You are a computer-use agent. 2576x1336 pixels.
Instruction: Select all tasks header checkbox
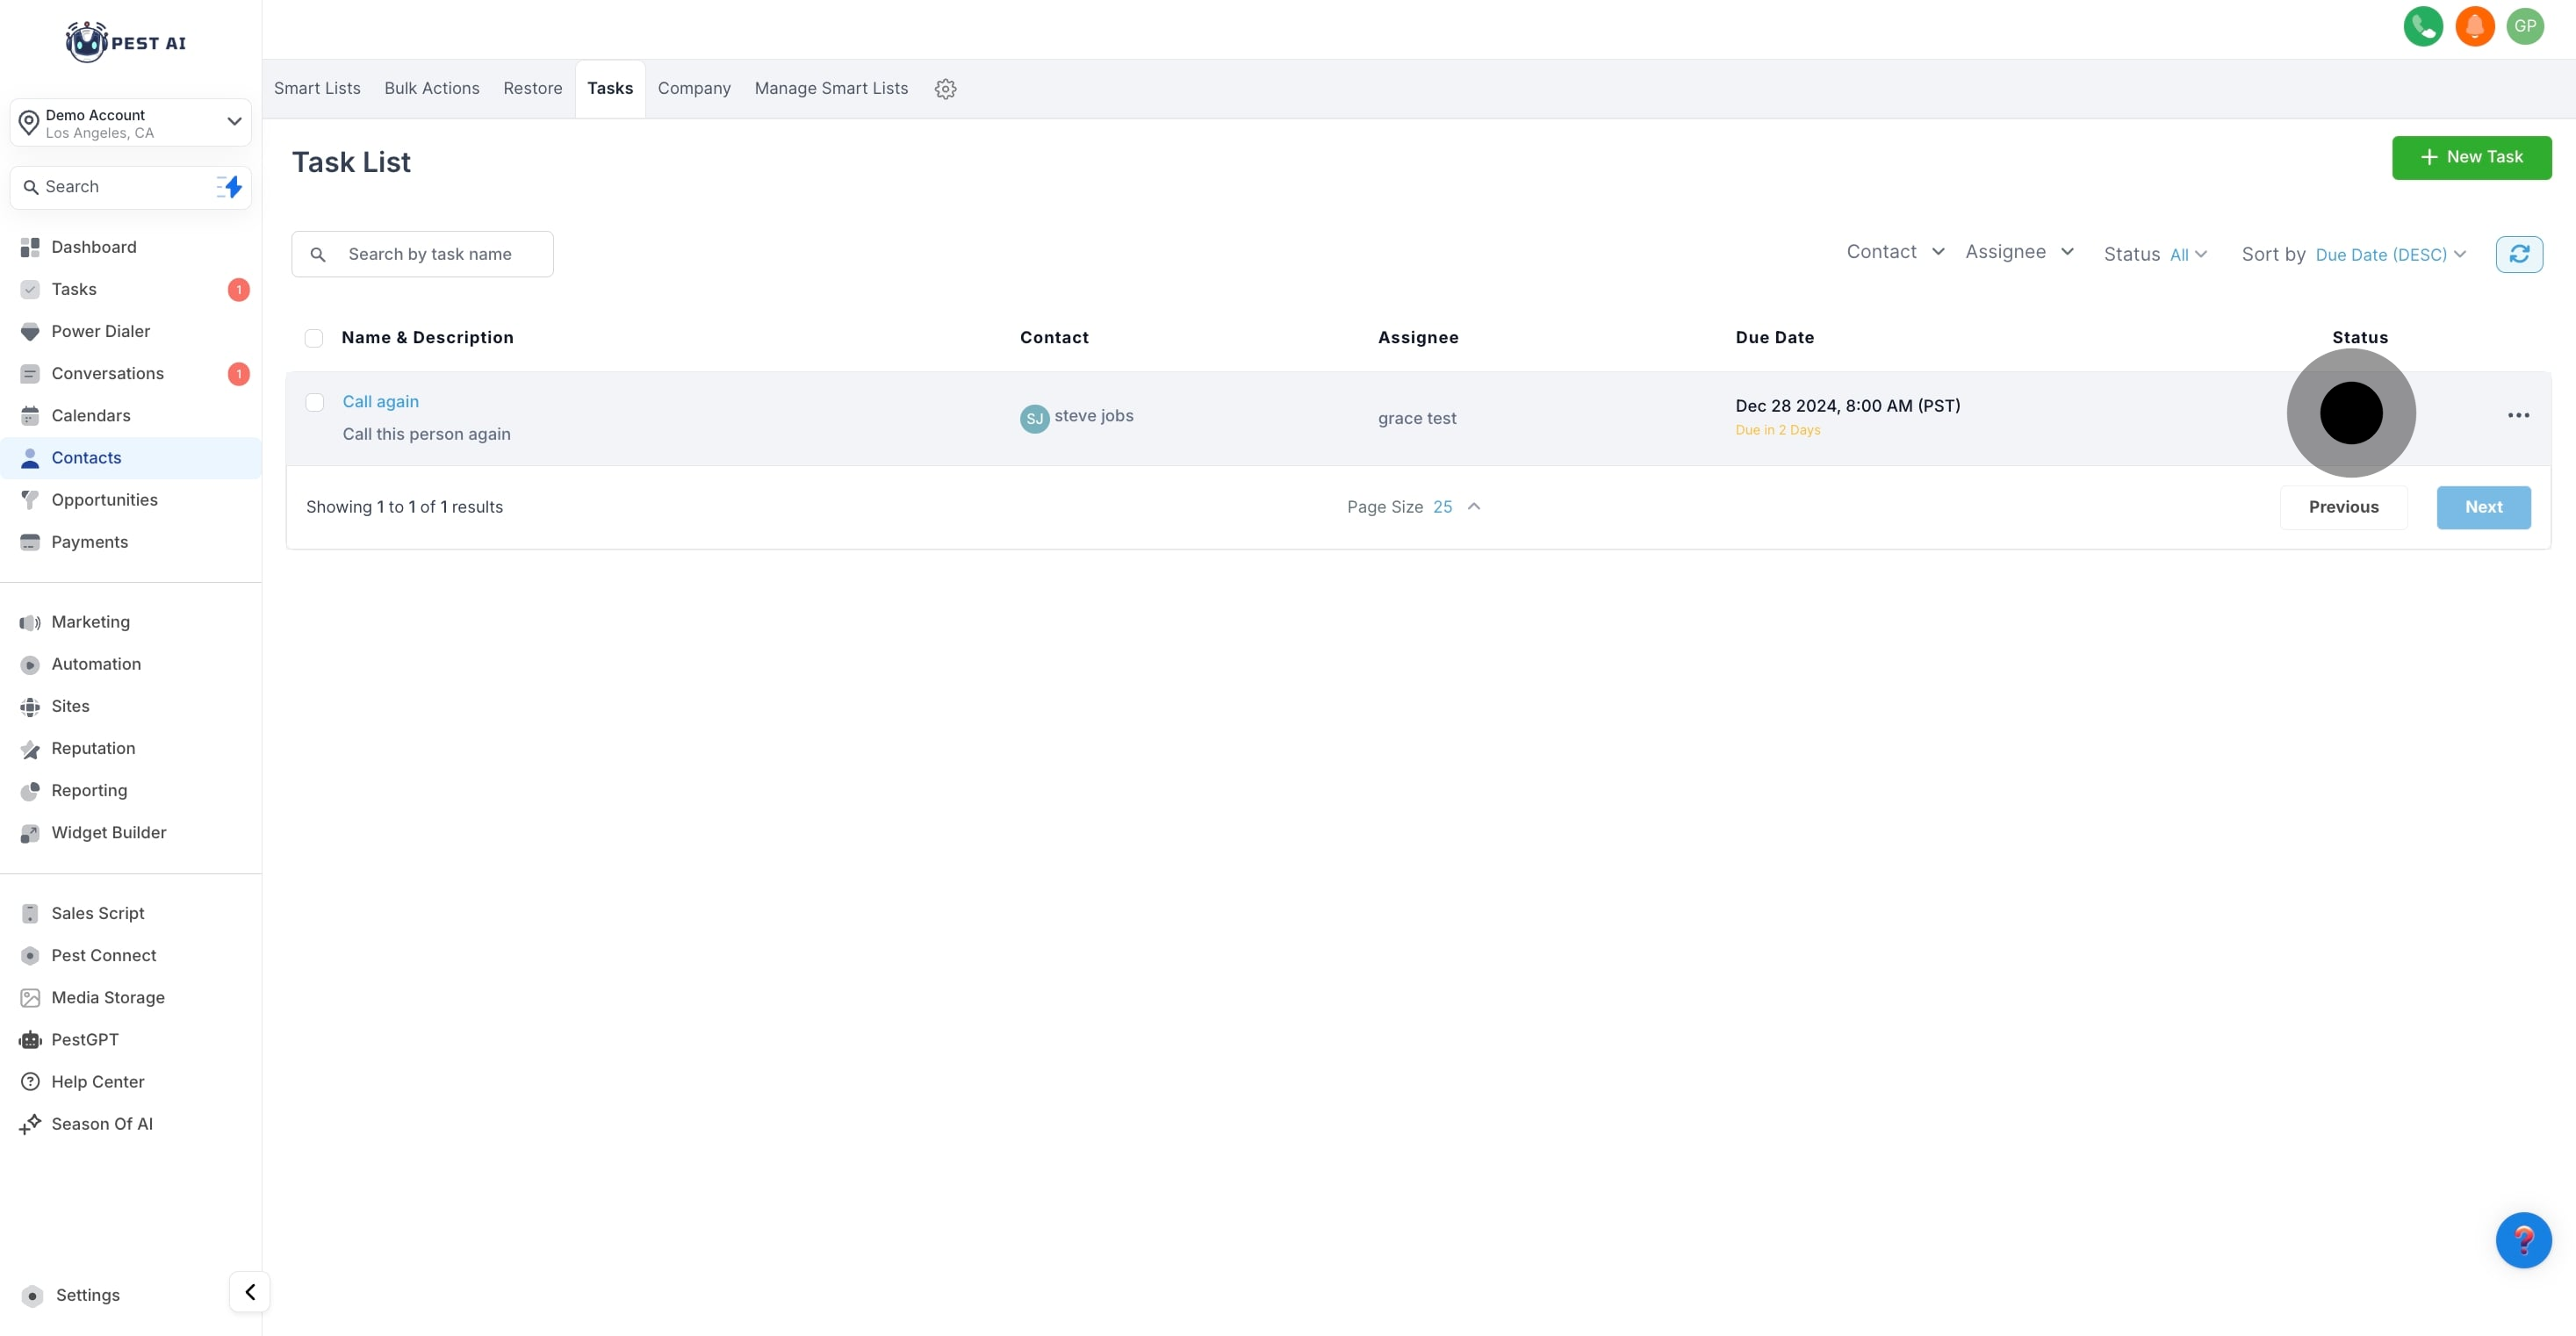(x=314, y=338)
